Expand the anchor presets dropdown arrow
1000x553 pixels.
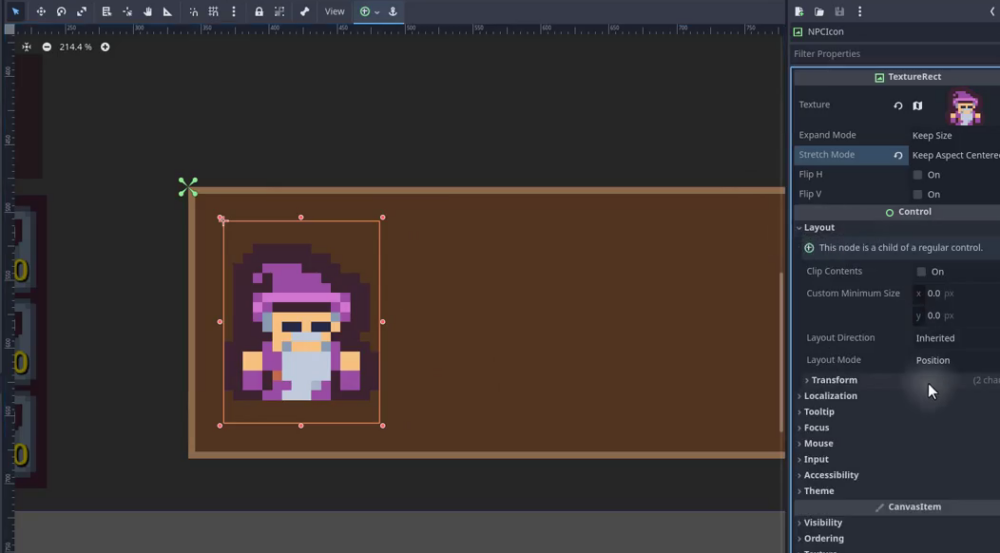(x=377, y=12)
